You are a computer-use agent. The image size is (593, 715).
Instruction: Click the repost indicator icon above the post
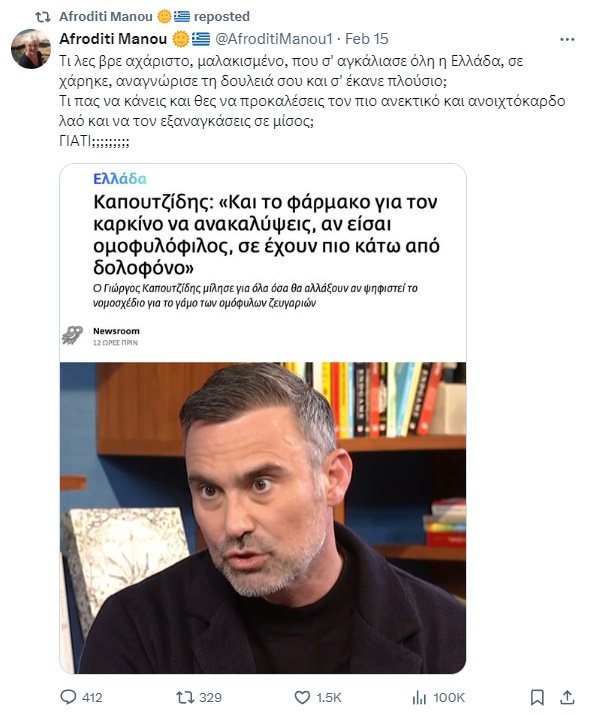43,17
